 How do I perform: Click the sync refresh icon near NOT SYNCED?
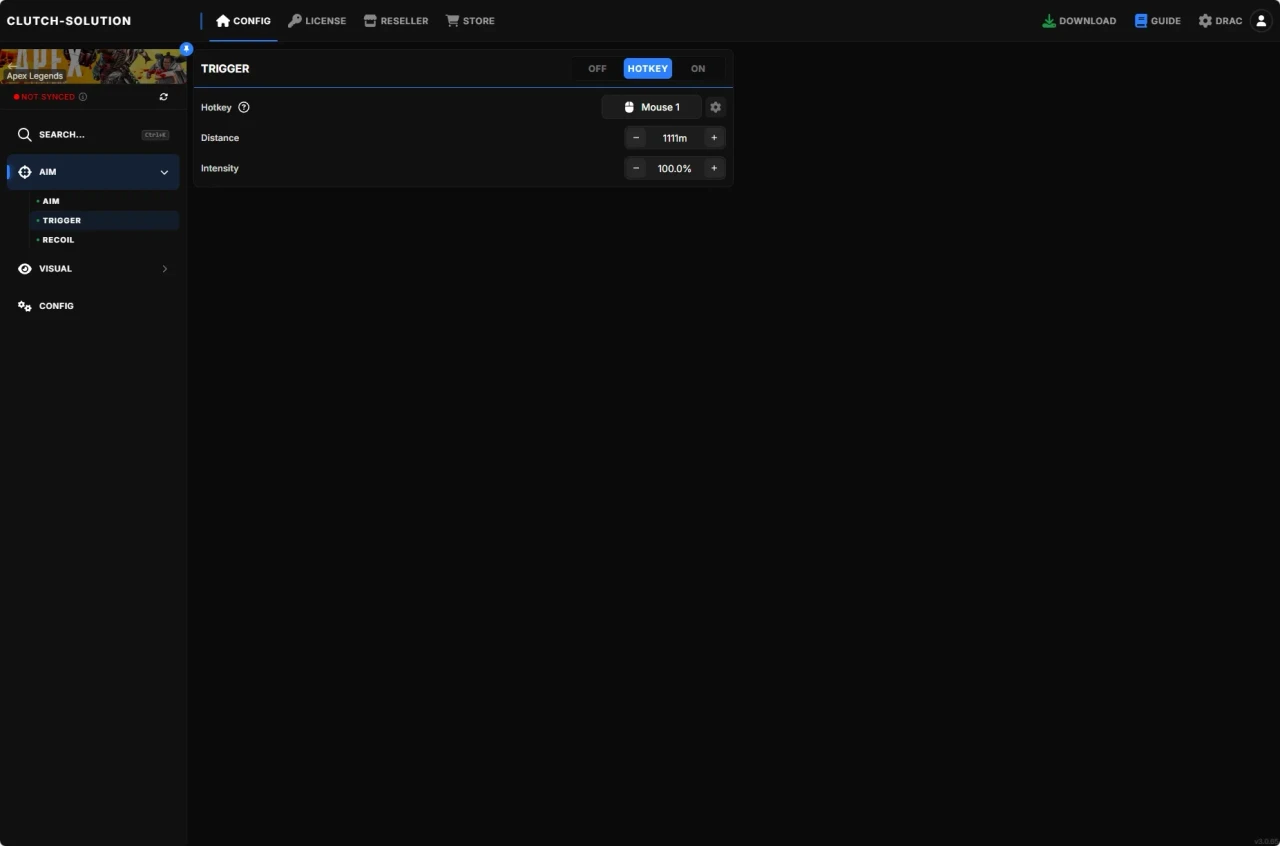point(164,96)
